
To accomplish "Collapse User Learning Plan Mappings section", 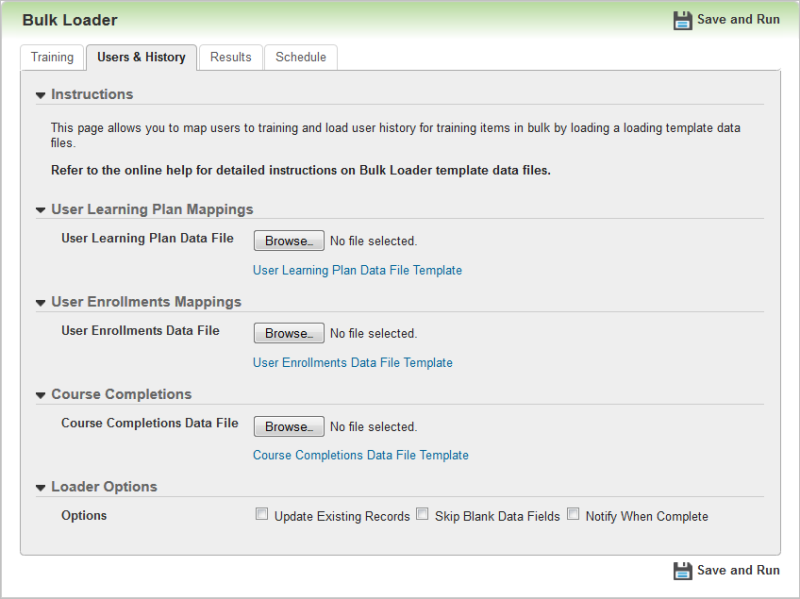I will [x=41, y=210].
